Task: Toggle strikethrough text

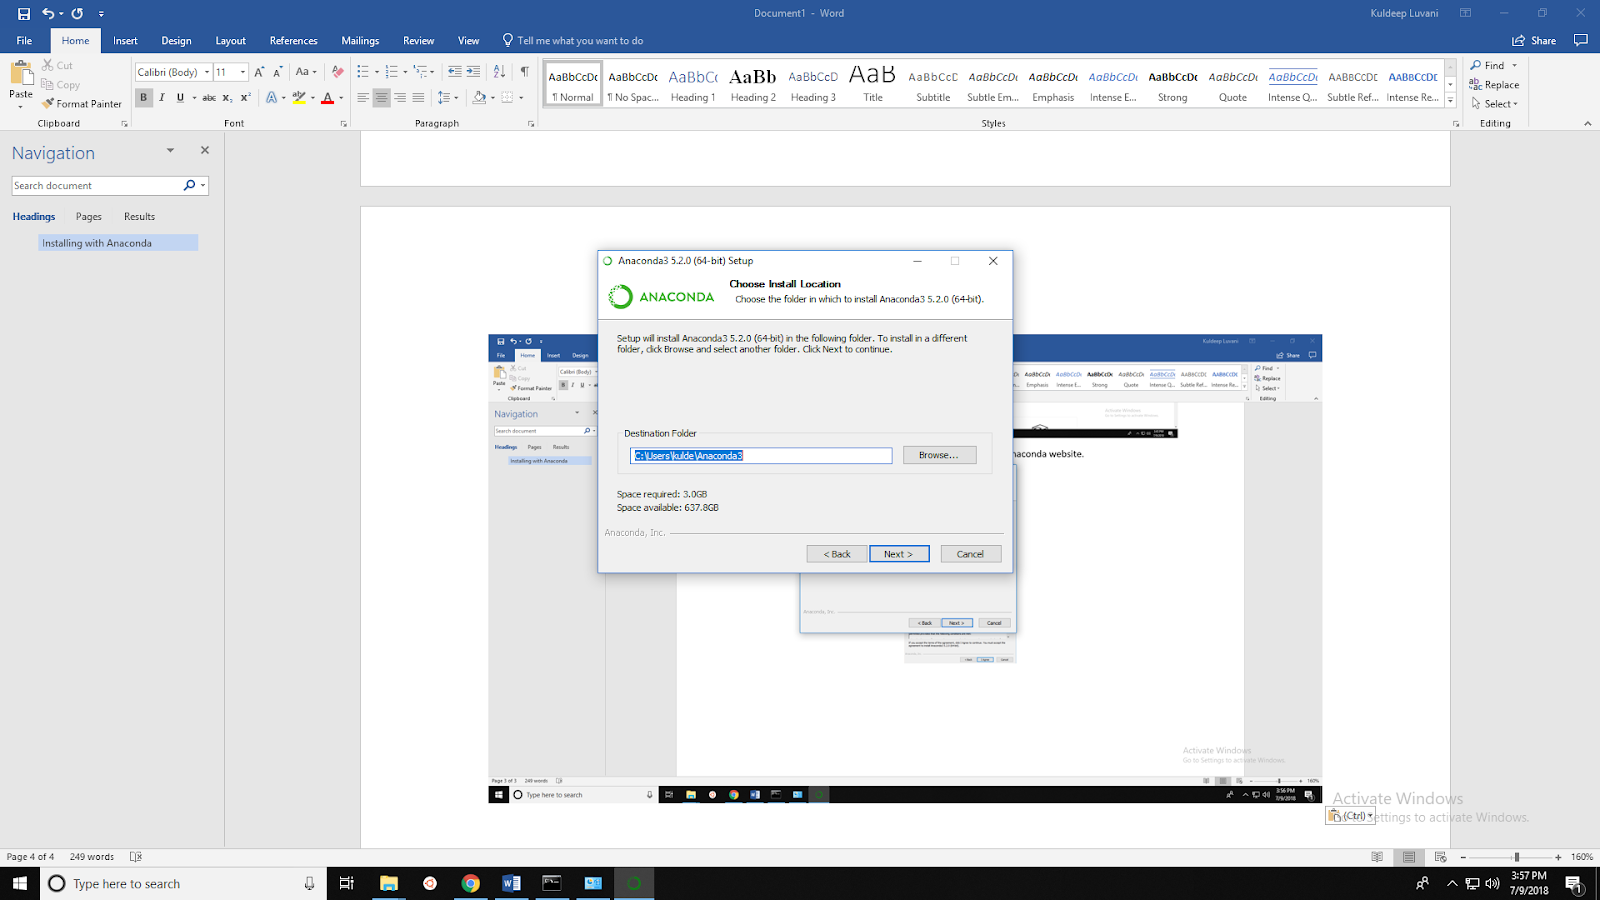Action: click(x=209, y=97)
